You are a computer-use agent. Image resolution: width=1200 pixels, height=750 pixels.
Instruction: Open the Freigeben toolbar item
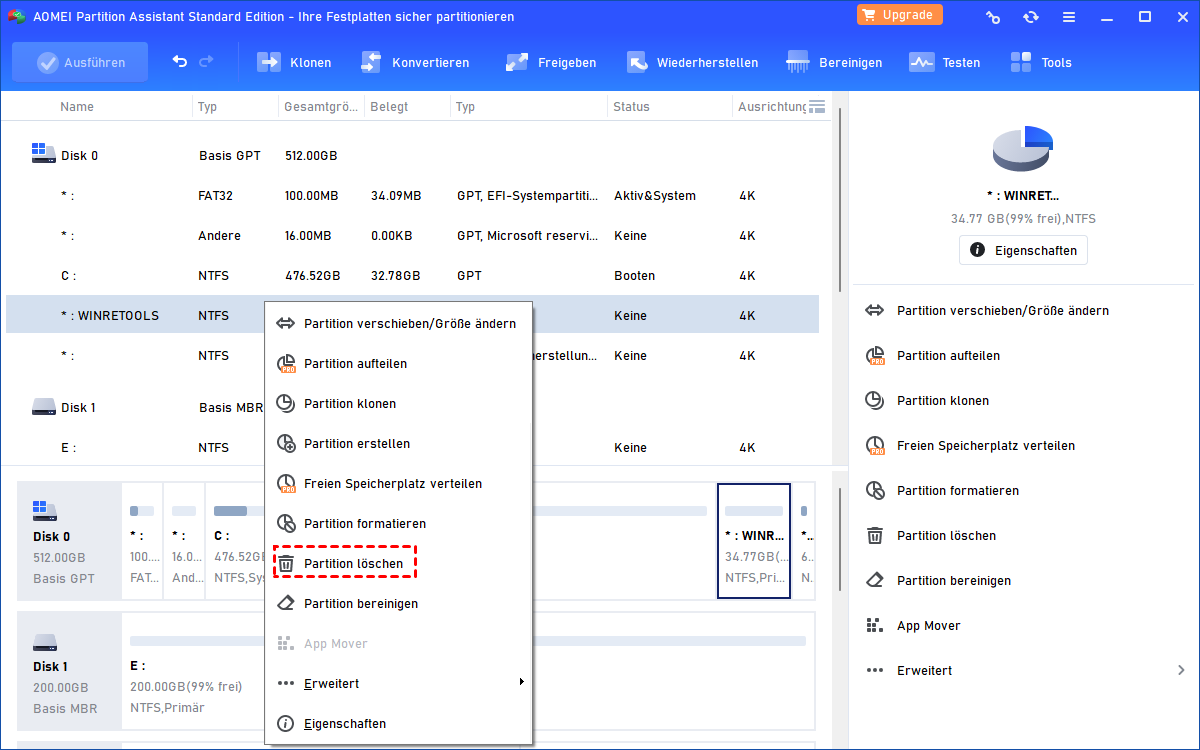[x=551, y=62]
